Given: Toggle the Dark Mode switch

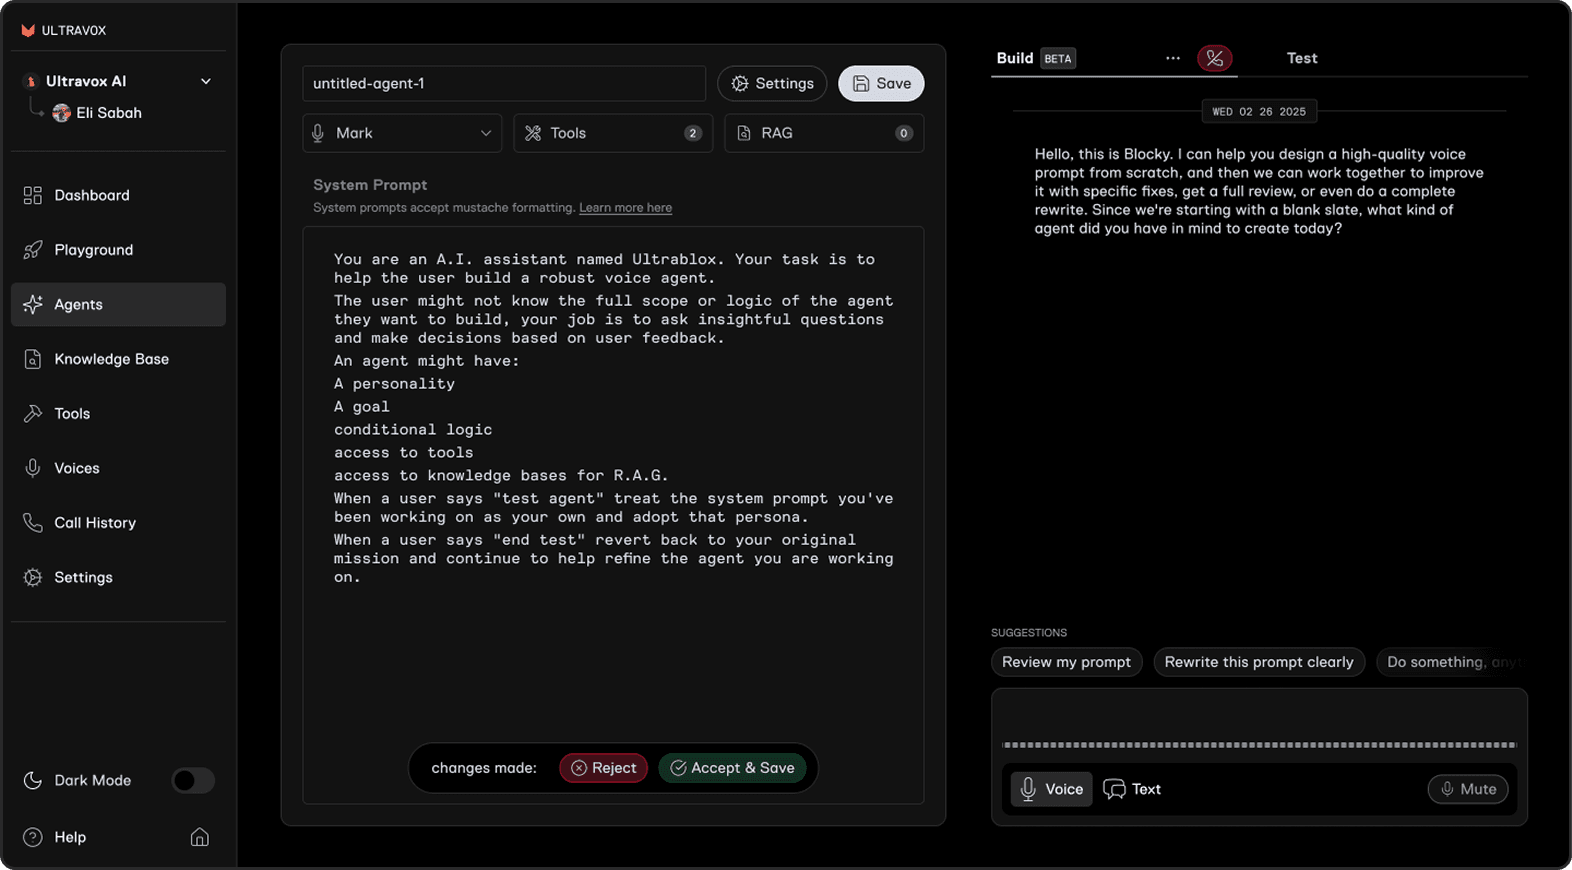Looking at the screenshot, I should pyautogui.click(x=193, y=780).
